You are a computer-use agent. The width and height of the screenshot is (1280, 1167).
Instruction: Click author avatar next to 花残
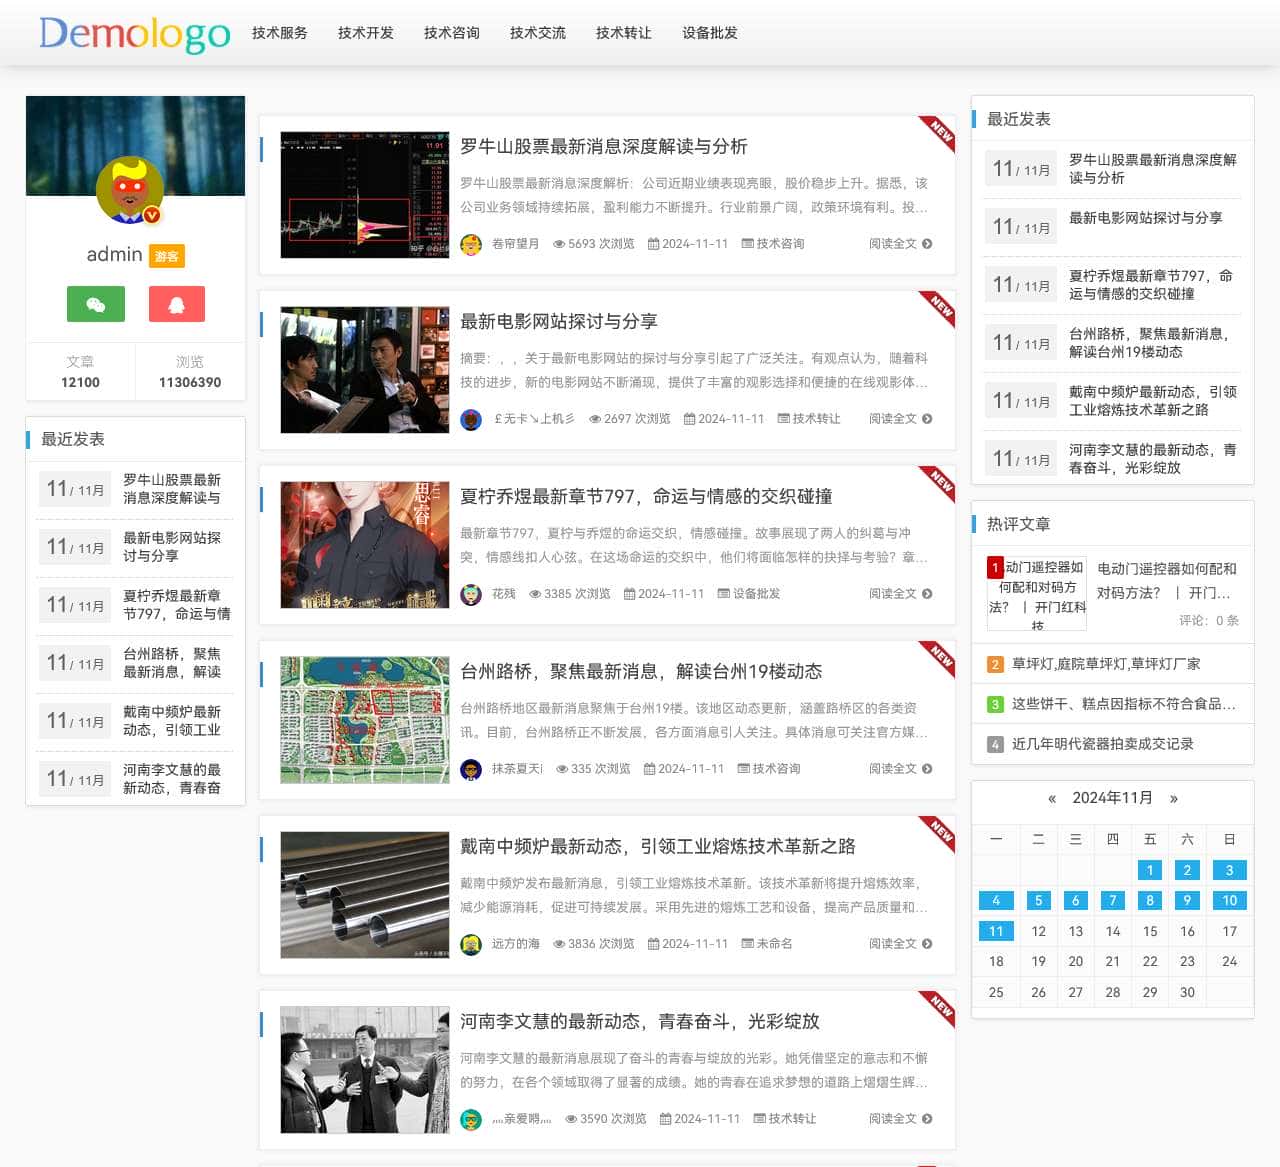click(471, 594)
